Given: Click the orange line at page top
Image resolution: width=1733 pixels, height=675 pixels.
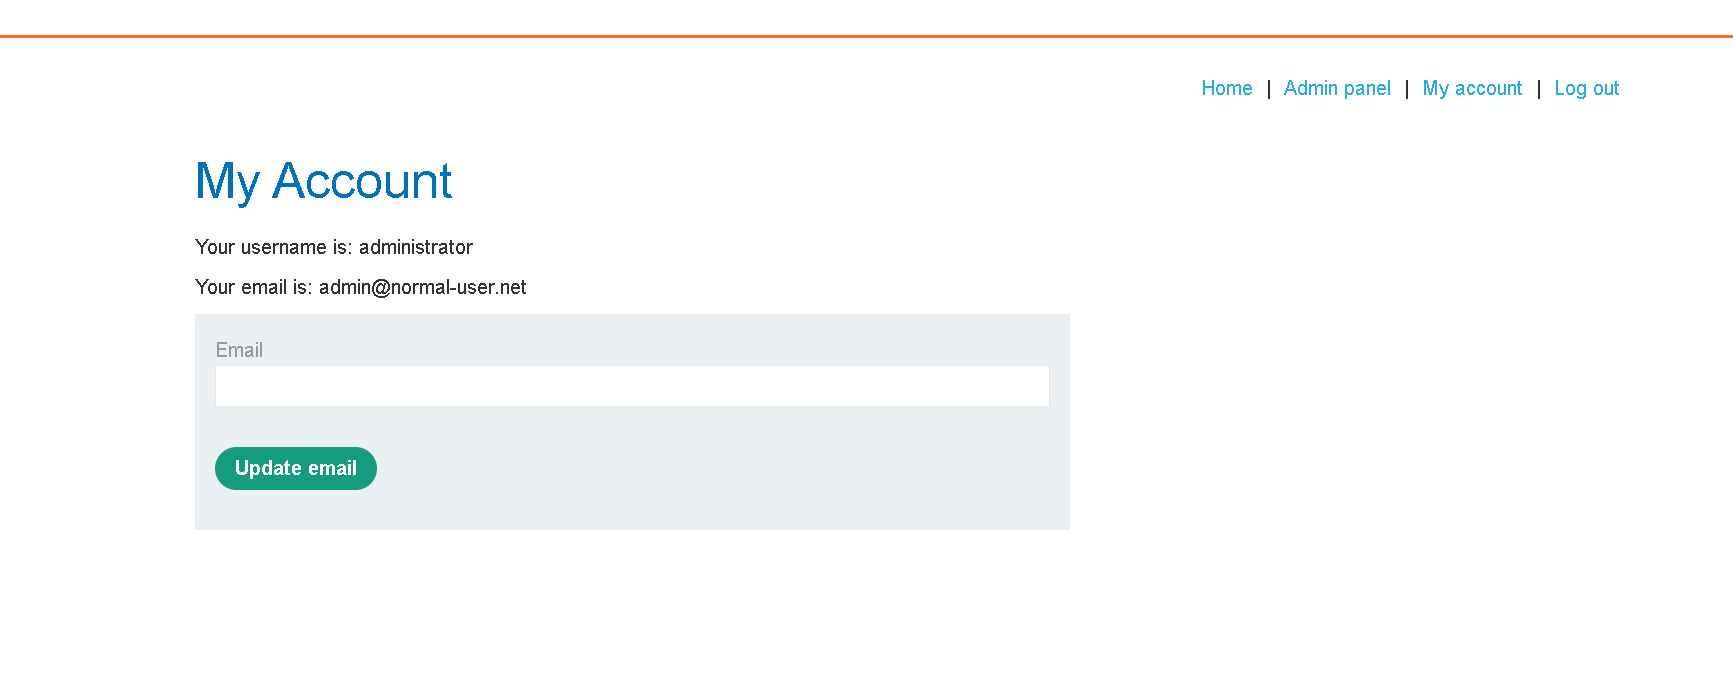Looking at the screenshot, I should pos(866,36).
